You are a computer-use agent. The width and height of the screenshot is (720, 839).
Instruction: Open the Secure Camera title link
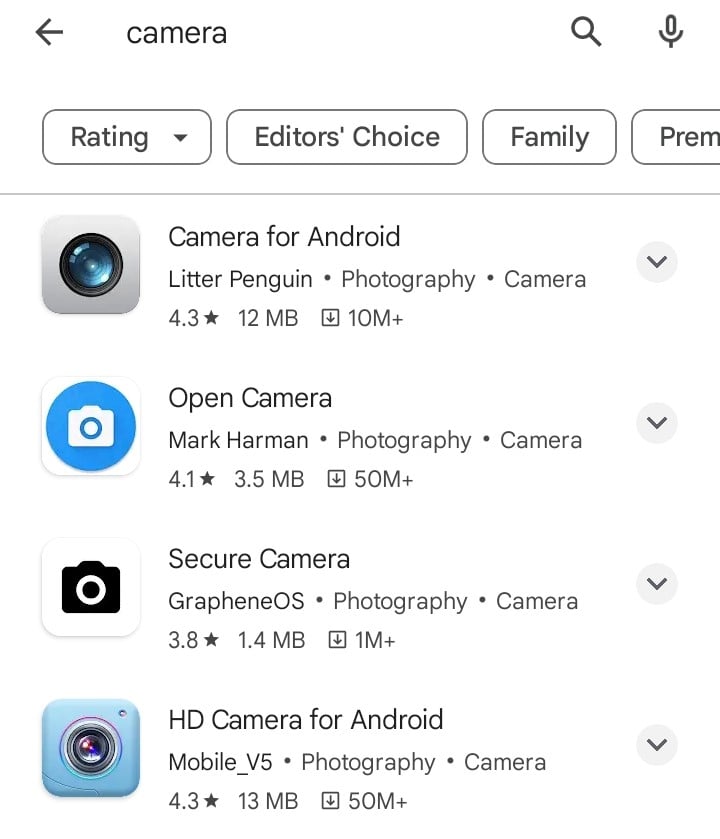pyautogui.click(x=259, y=559)
